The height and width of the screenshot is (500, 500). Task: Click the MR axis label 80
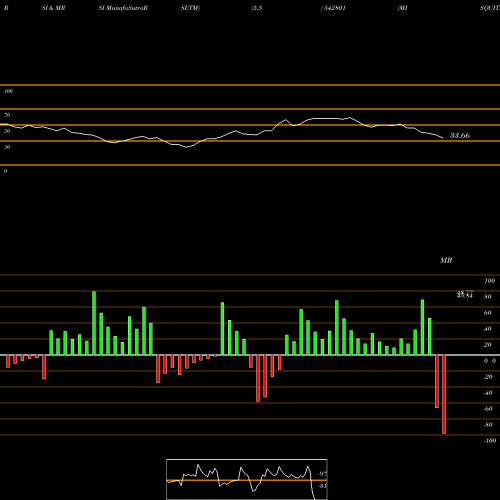coord(488,297)
